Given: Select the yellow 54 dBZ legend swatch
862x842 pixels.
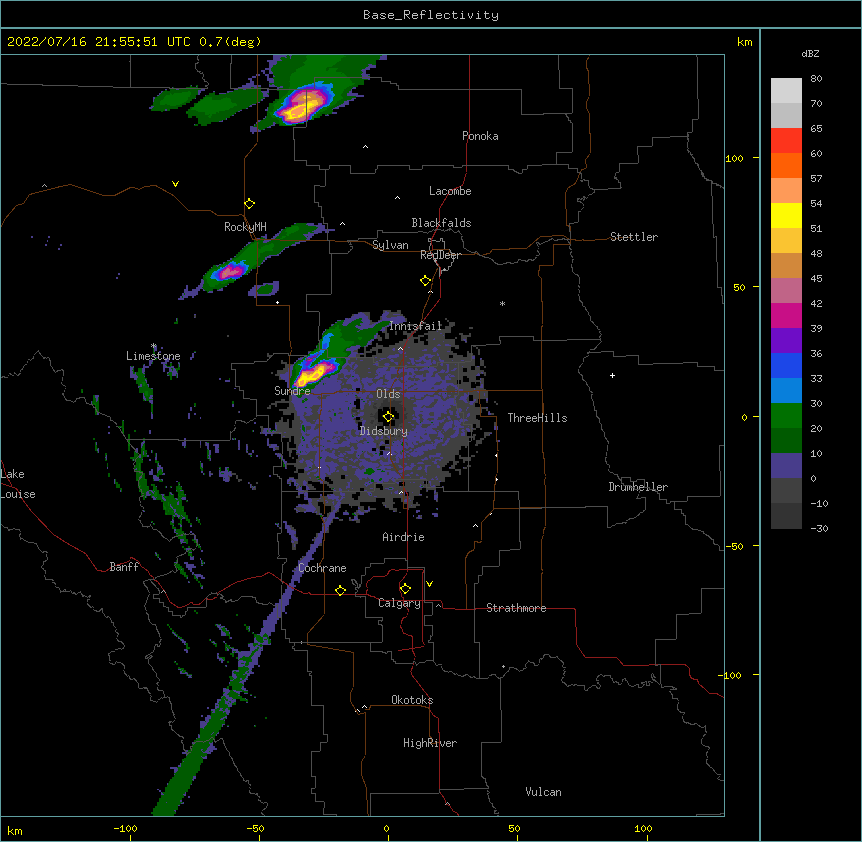Looking at the screenshot, I should [786, 215].
